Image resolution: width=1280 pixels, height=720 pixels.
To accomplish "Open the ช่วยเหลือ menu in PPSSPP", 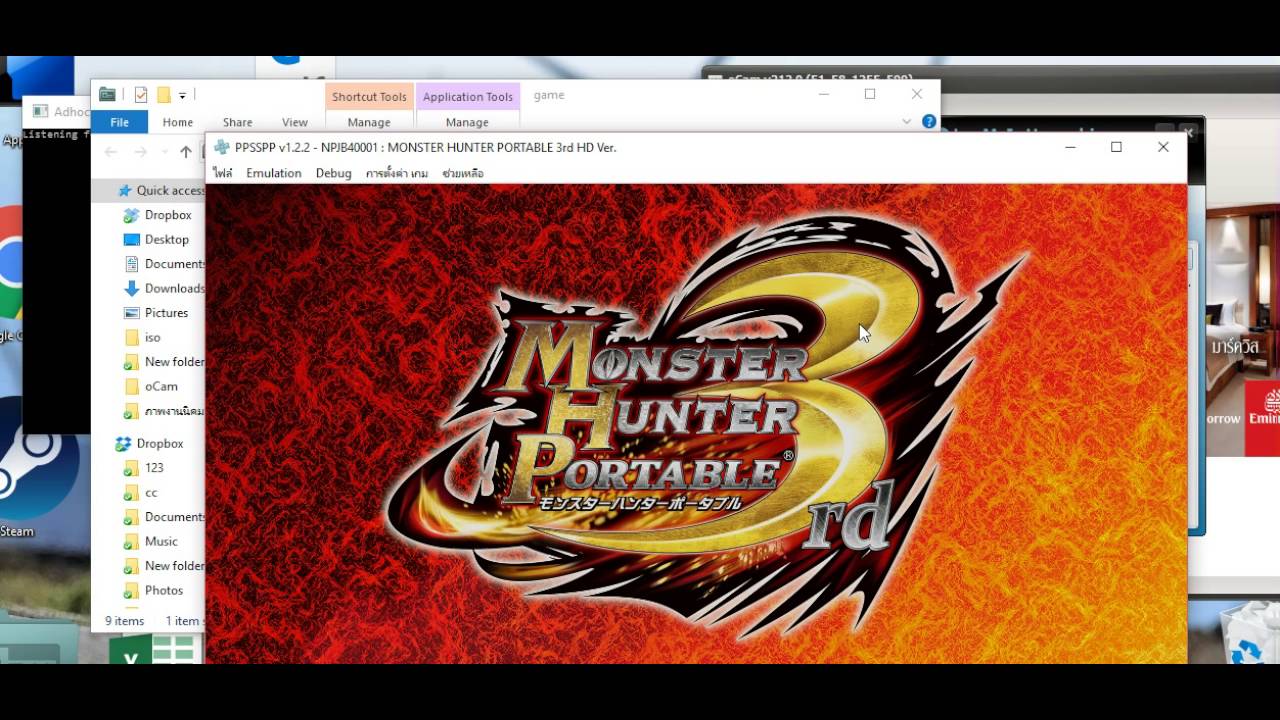I will pyautogui.click(x=463, y=173).
